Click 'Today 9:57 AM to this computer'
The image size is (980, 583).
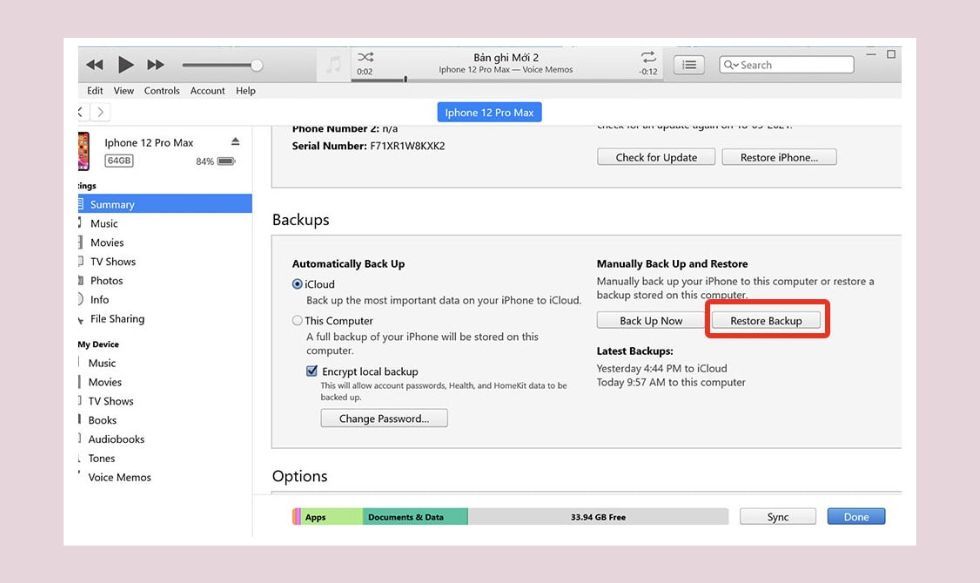click(x=671, y=382)
